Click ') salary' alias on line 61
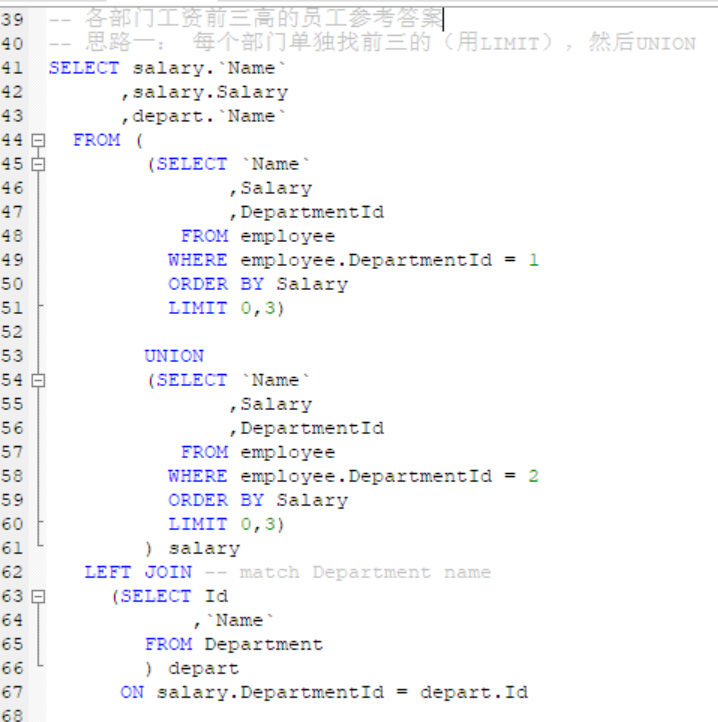The image size is (718, 722). tap(192, 548)
